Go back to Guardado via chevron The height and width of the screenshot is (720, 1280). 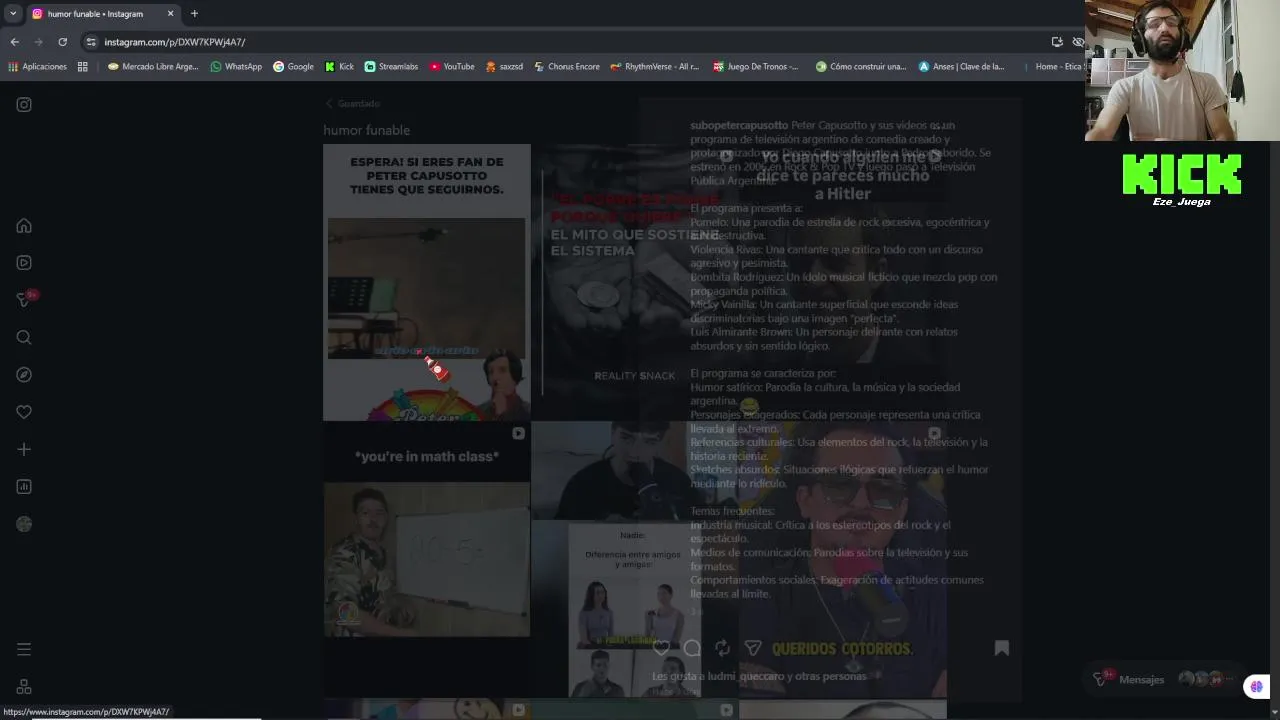coord(329,103)
